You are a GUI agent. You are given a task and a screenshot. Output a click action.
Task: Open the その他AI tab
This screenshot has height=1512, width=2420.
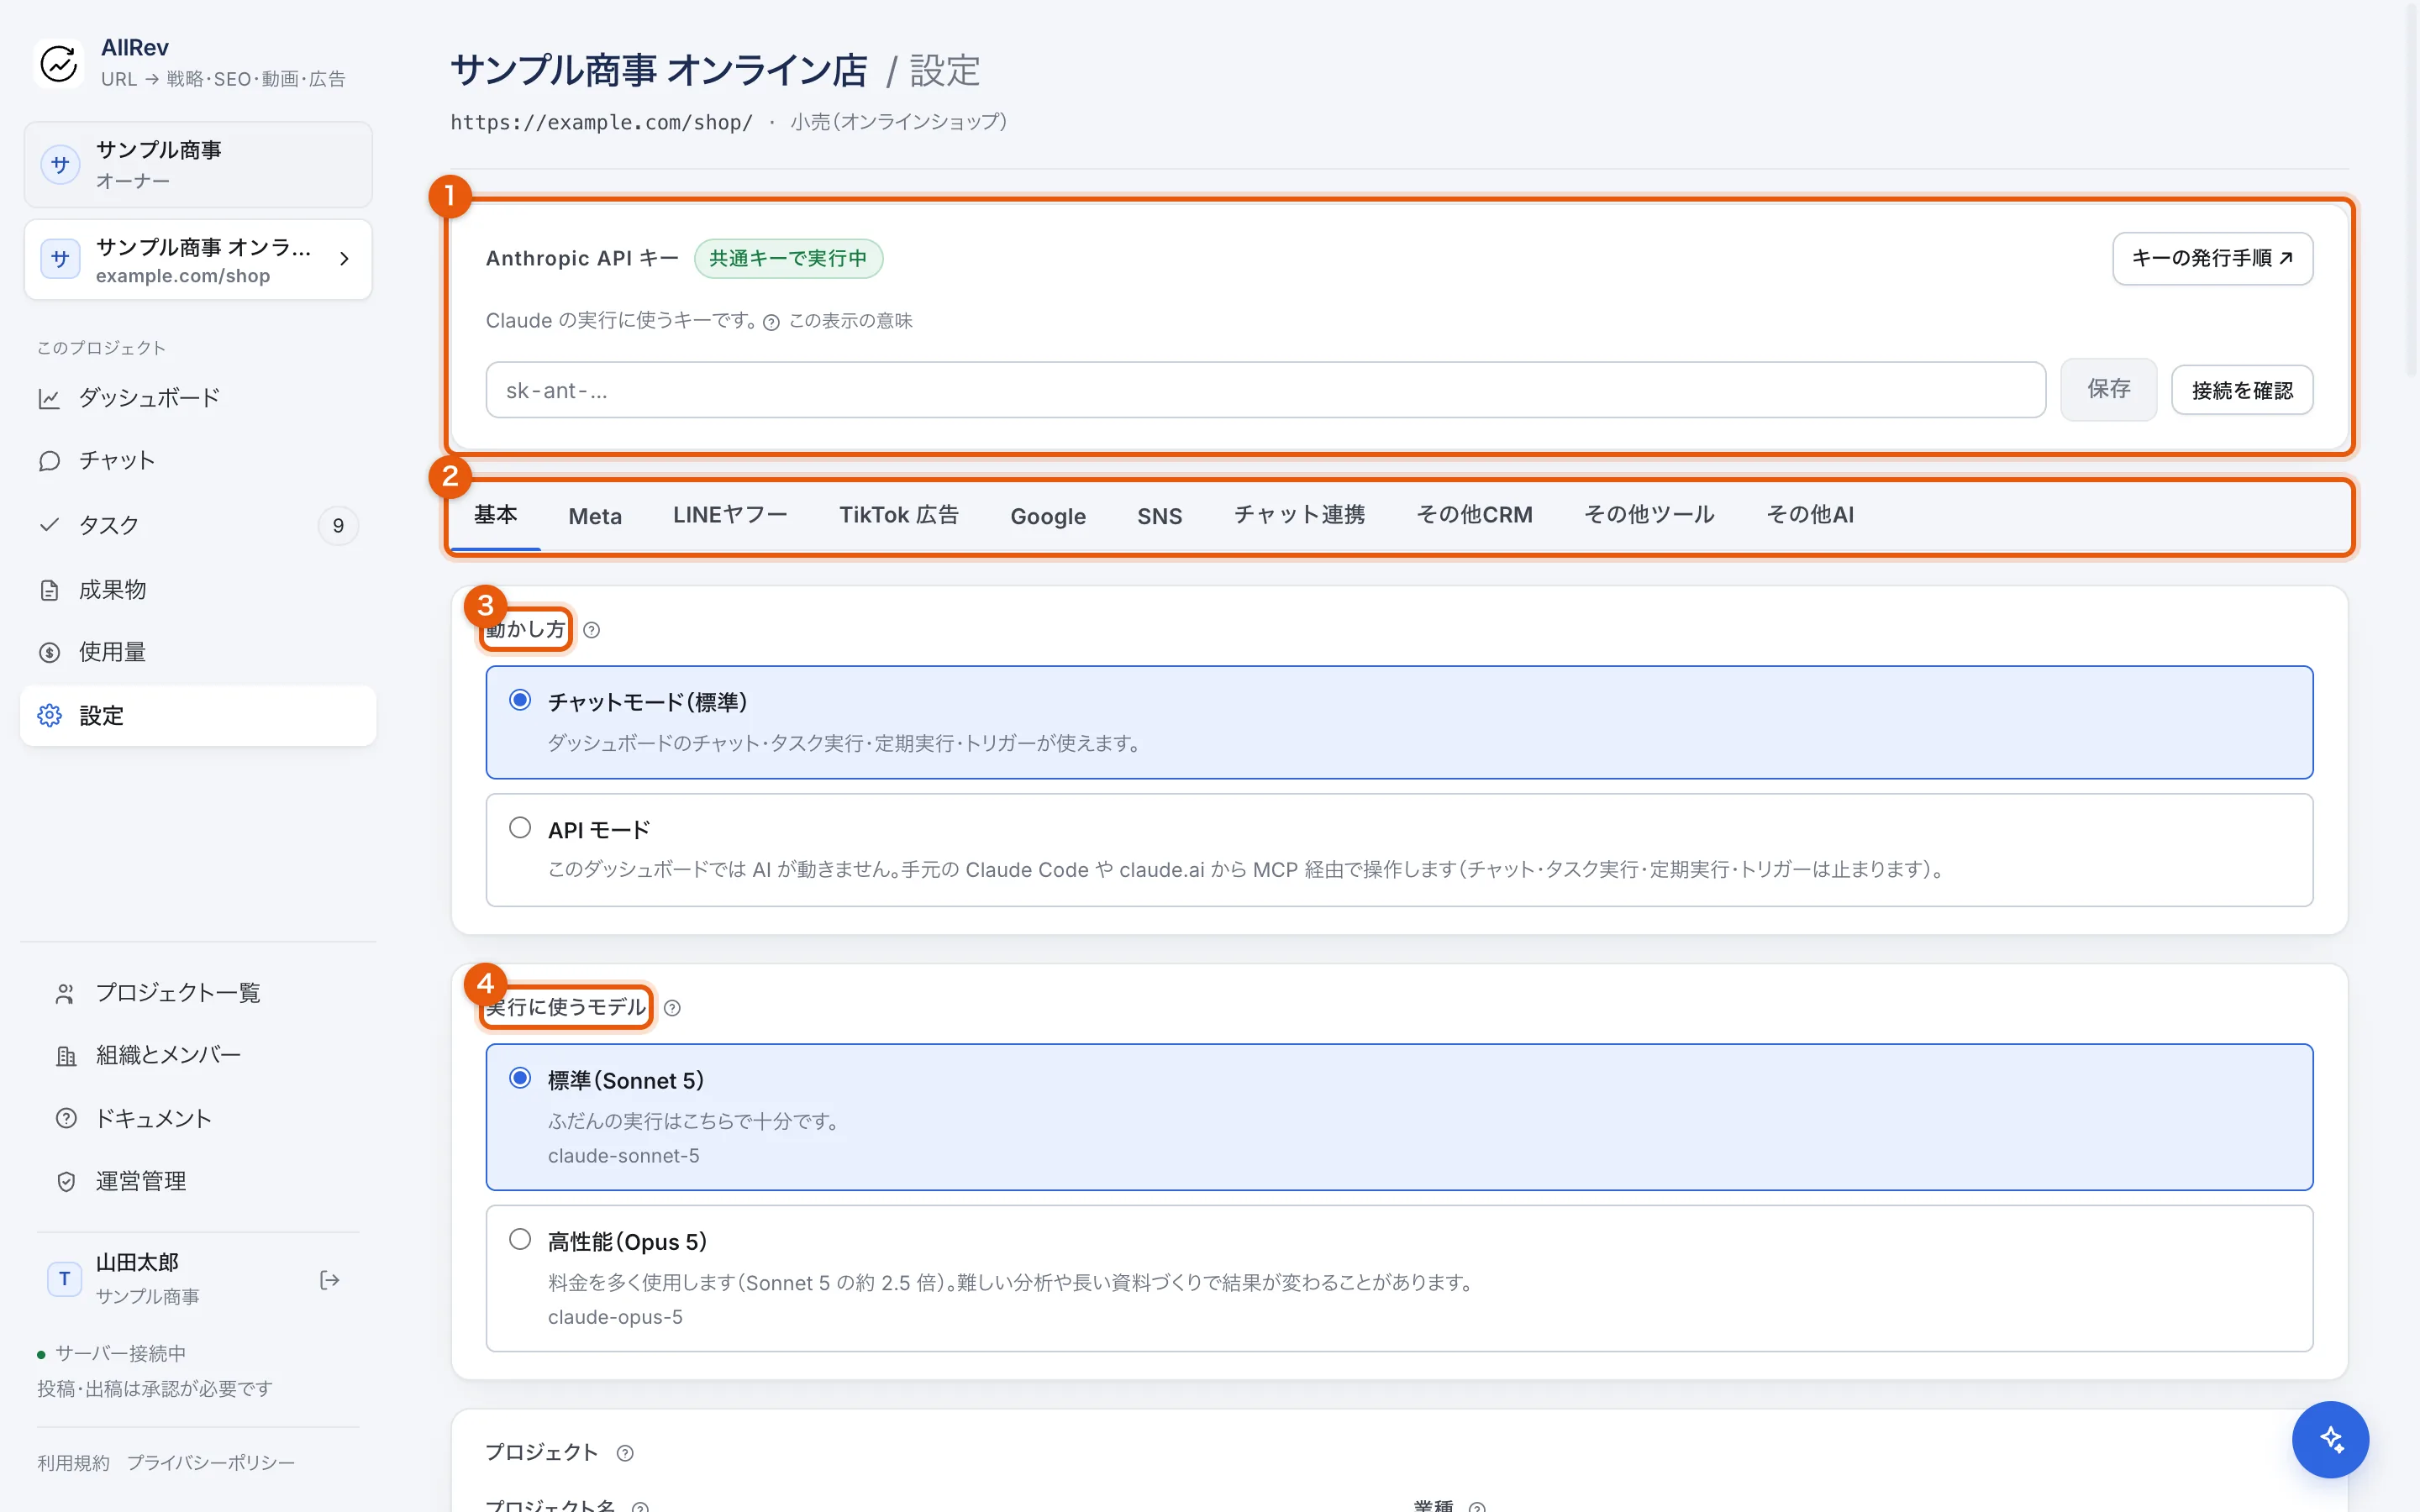1810,515
